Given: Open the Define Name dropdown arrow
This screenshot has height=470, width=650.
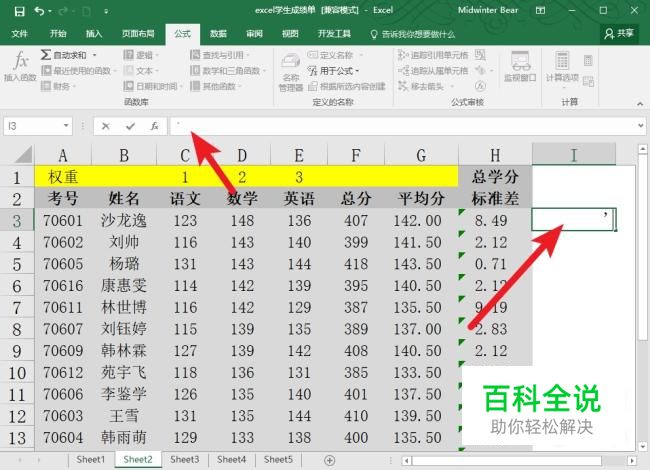Looking at the screenshot, I should 361,55.
